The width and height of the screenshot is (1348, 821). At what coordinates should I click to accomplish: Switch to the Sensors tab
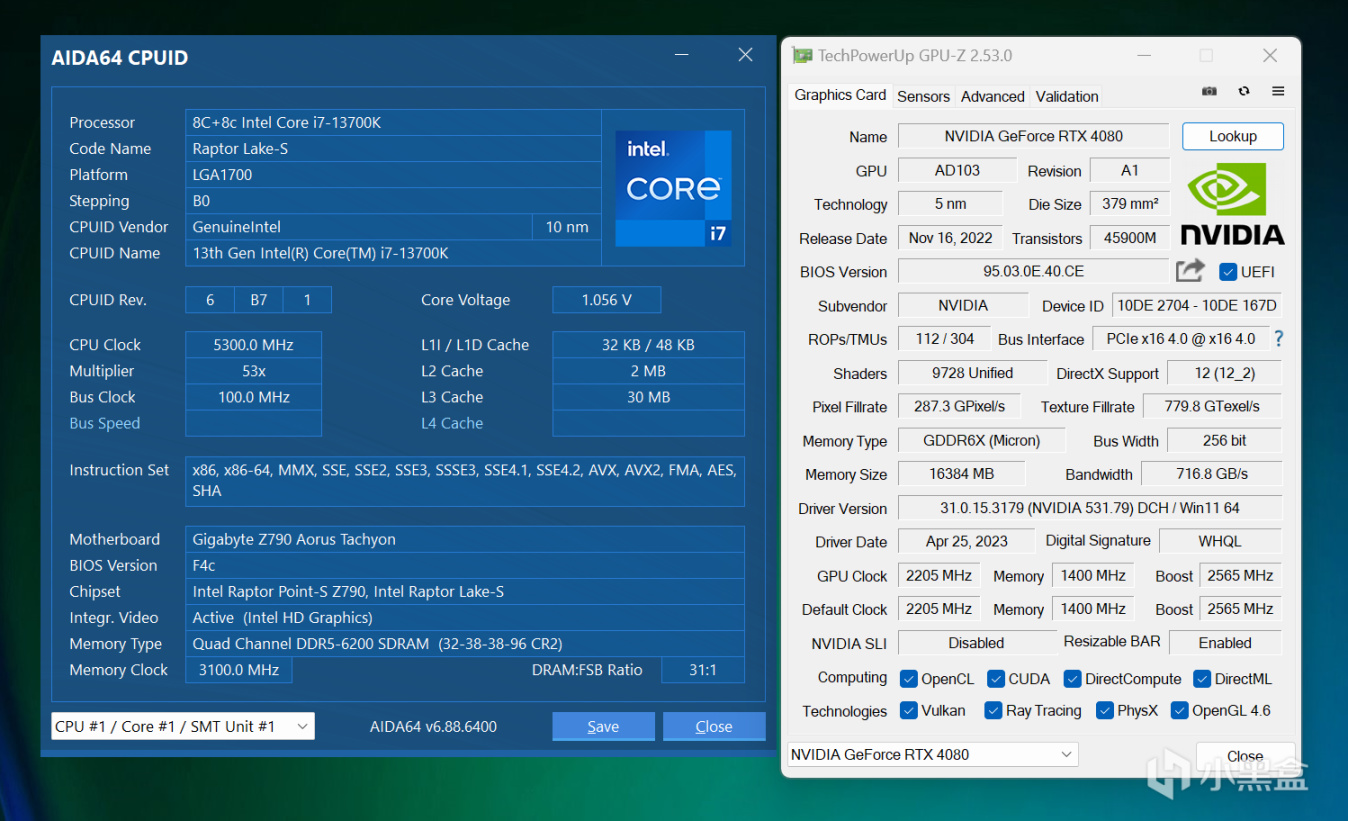pos(923,96)
